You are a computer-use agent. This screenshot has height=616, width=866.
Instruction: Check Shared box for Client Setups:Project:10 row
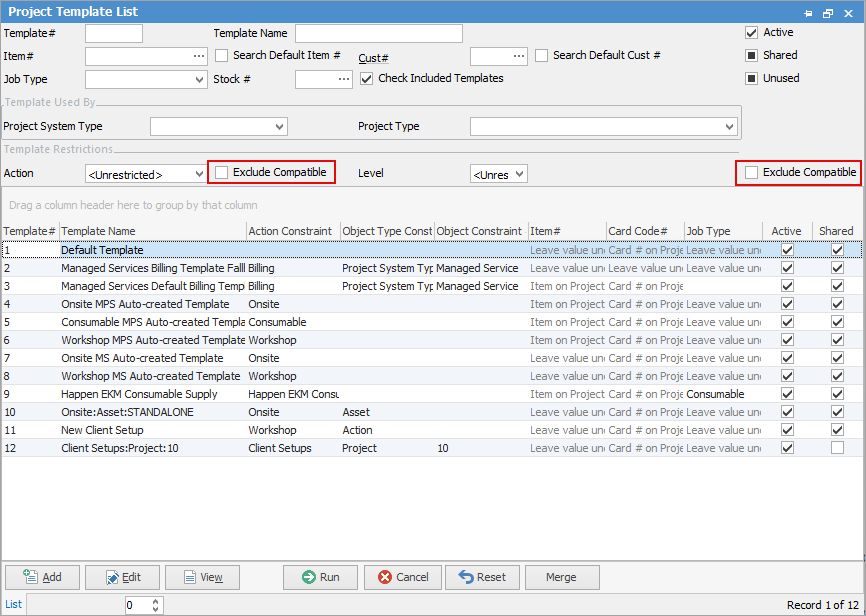coord(837,447)
